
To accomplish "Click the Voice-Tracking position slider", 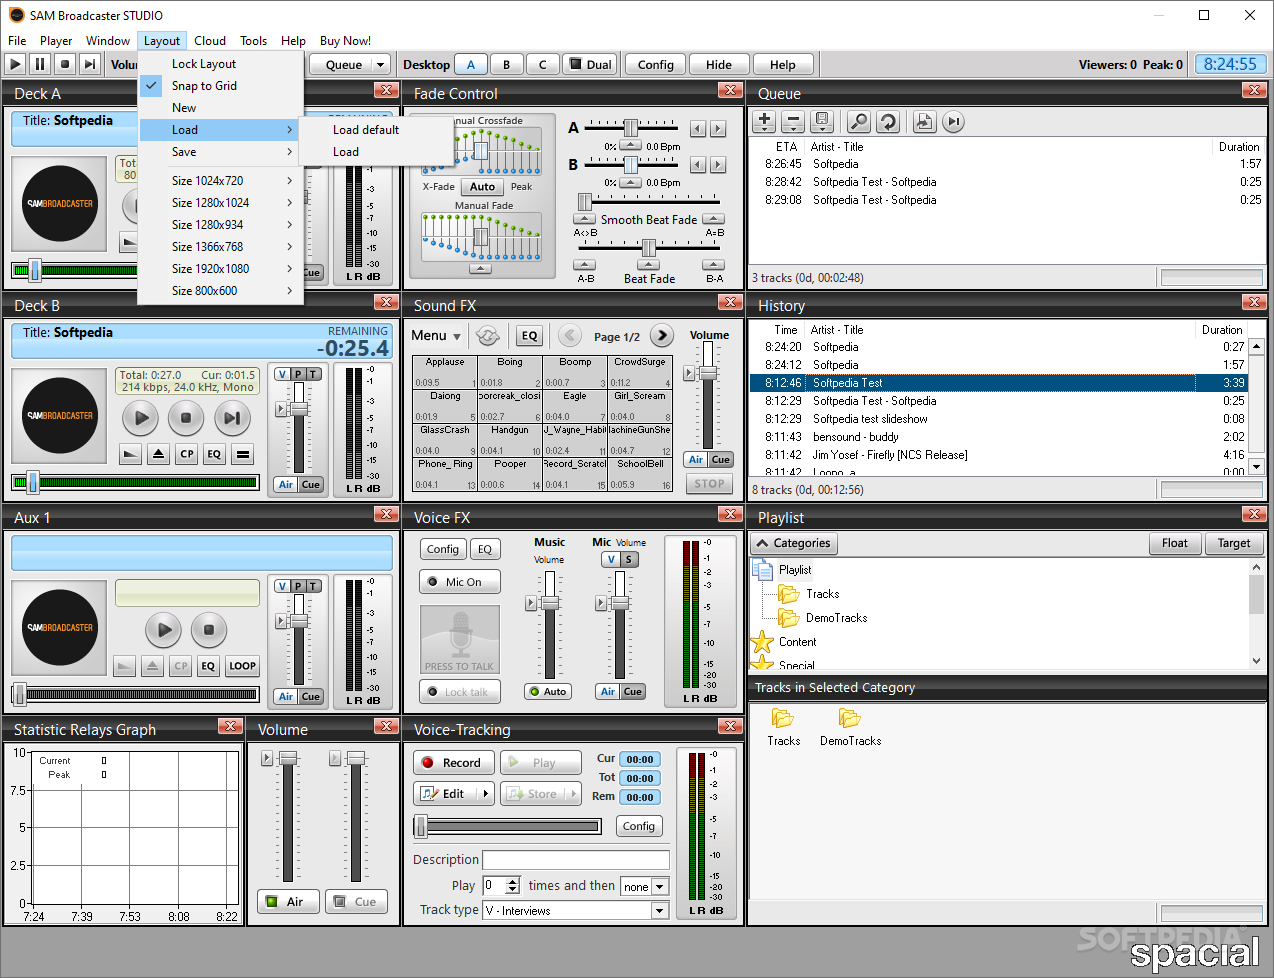I will pyautogui.click(x=508, y=827).
